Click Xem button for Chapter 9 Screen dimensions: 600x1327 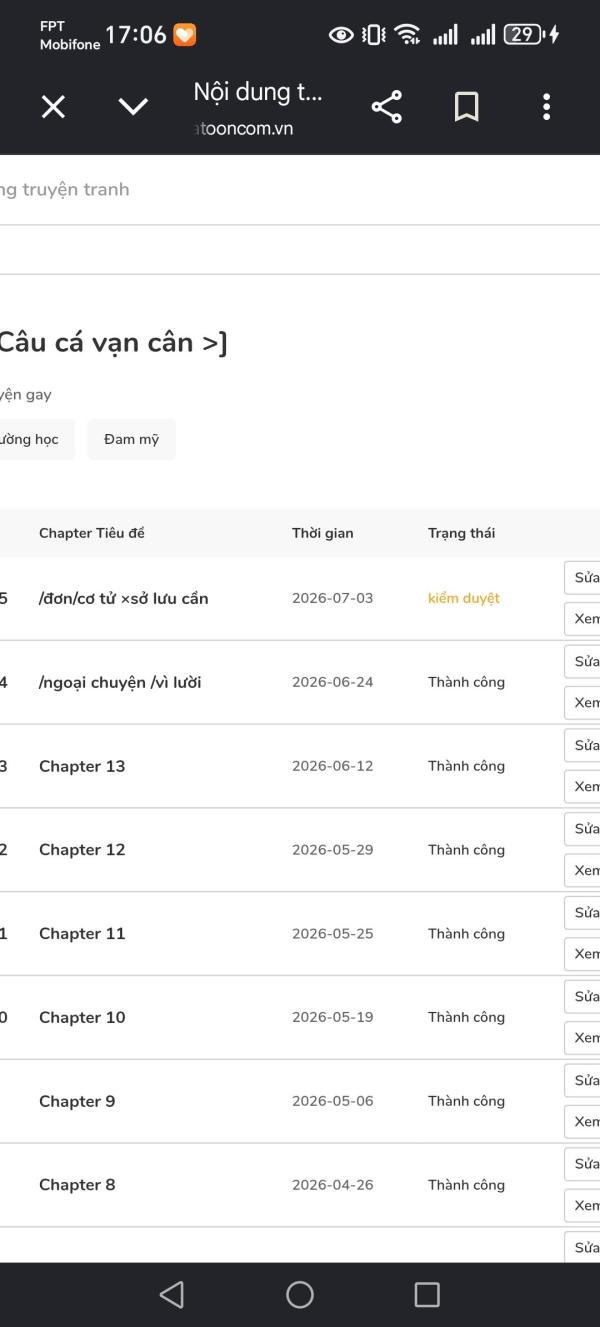(x=584, y=1122)
